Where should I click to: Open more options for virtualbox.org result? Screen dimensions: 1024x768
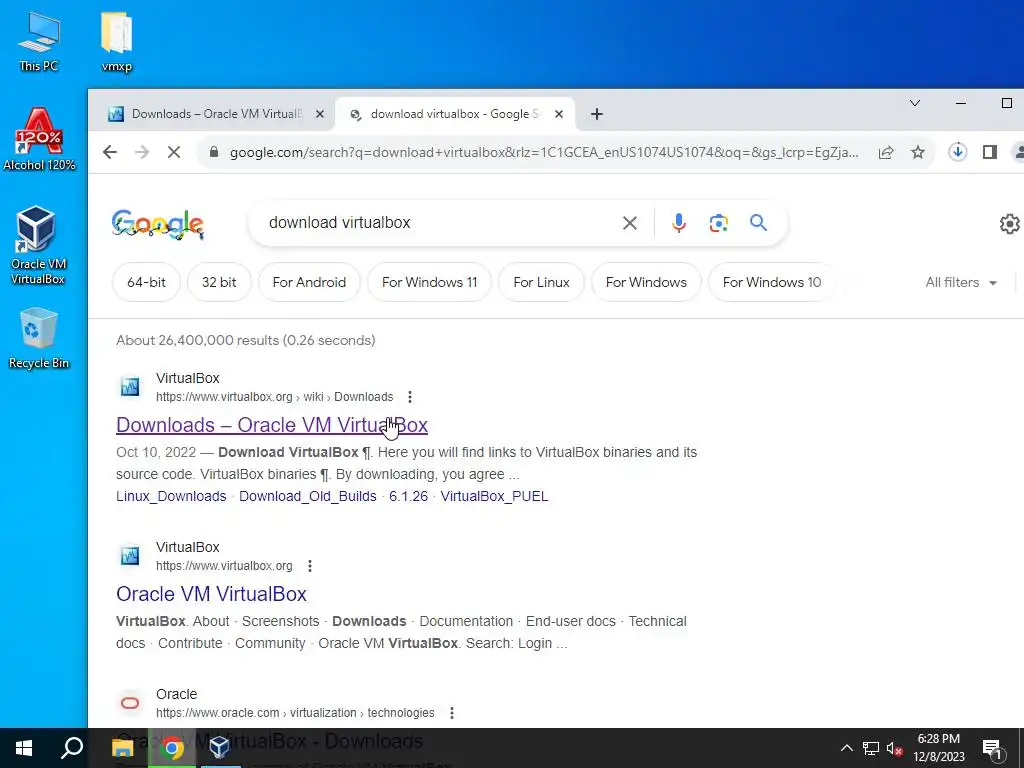(x=310, y=566)
